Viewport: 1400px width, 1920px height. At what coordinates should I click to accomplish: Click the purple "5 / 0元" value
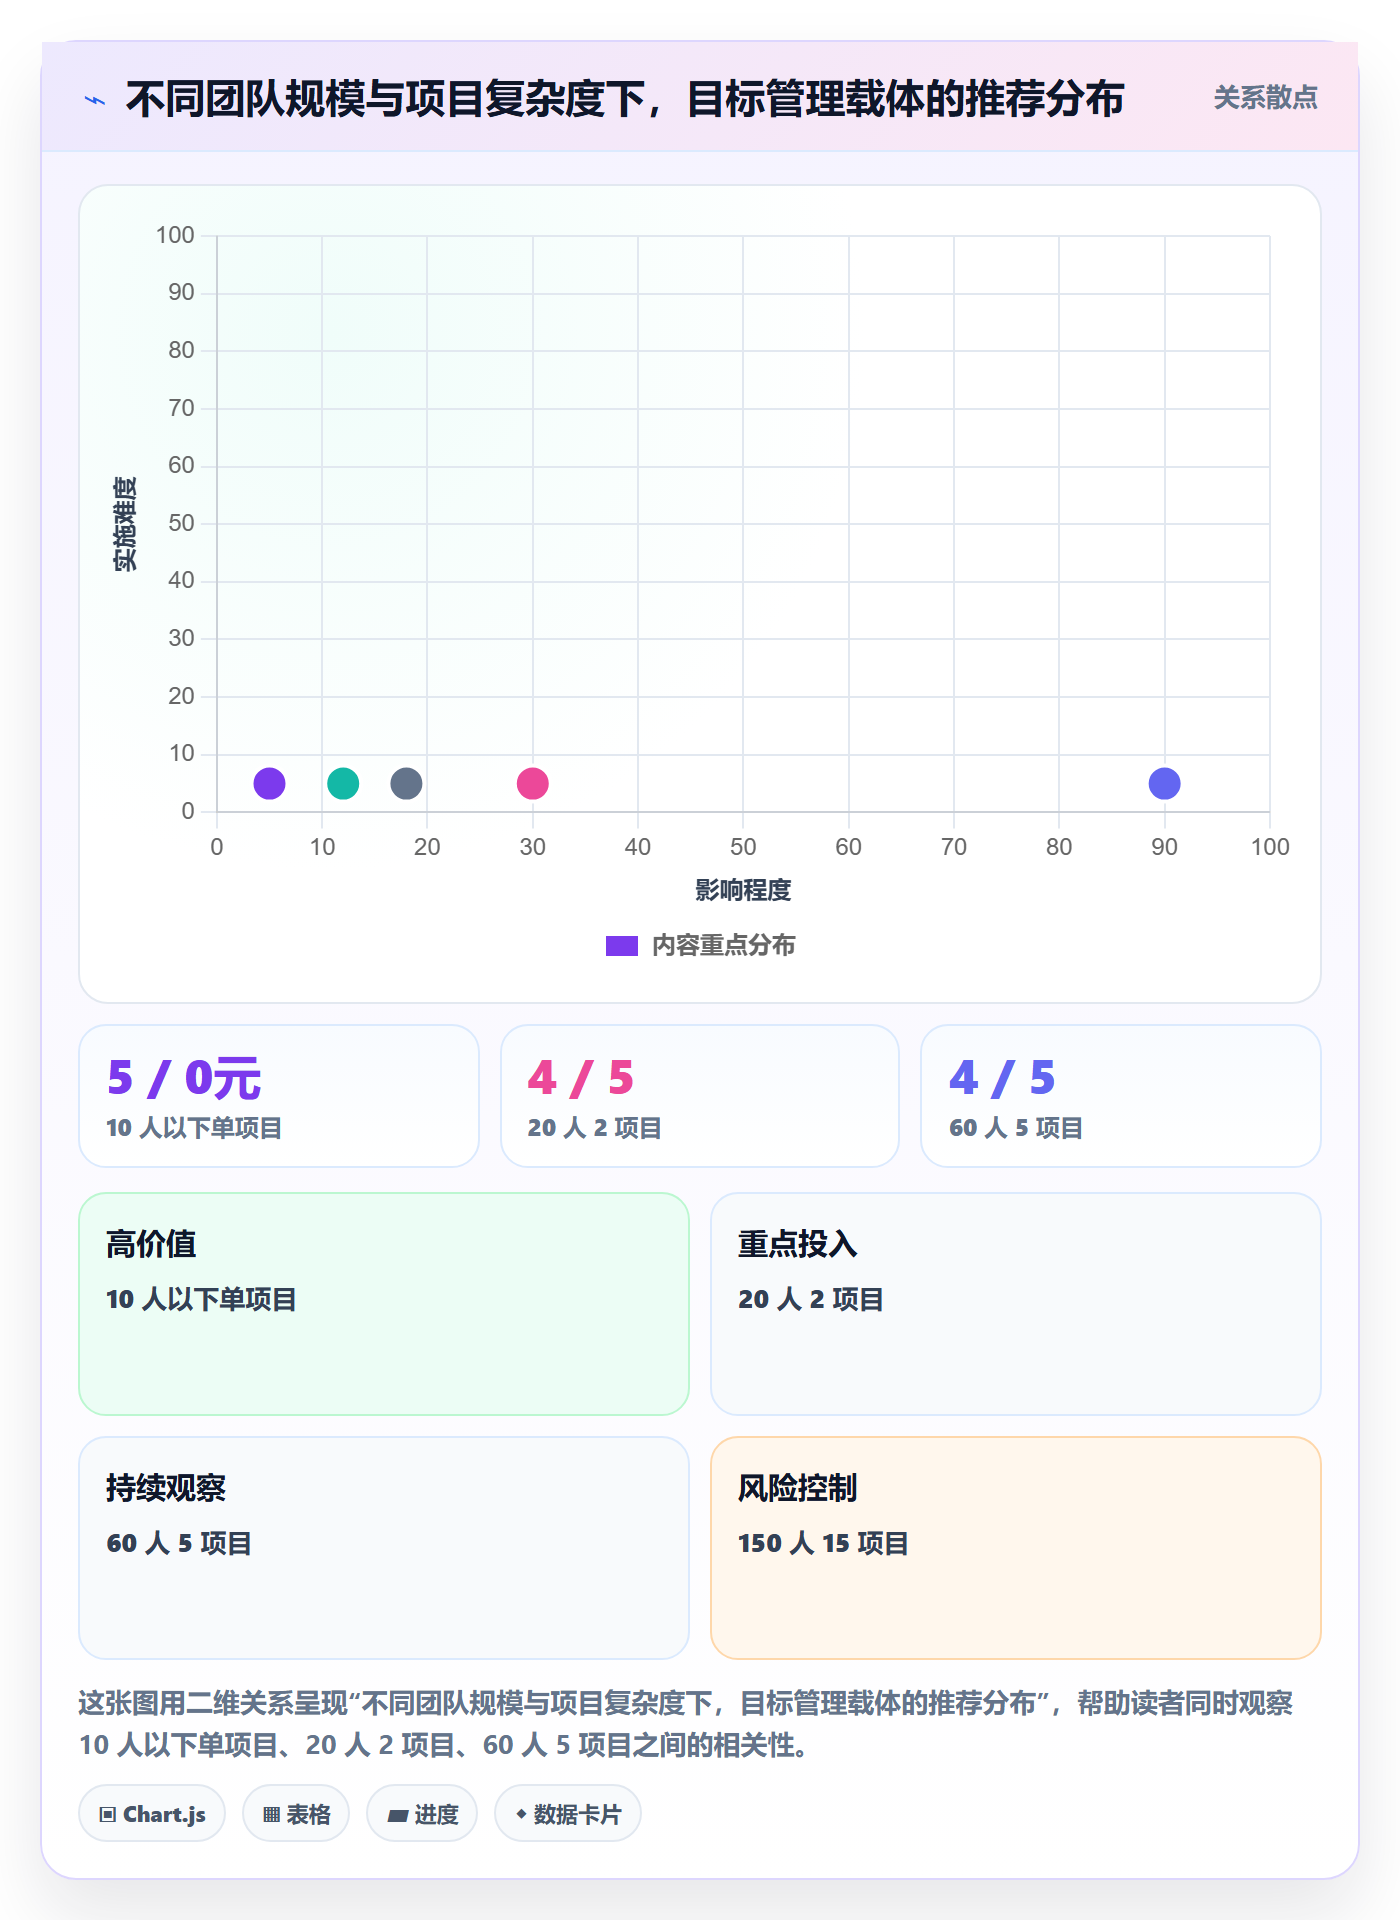[184, 1078]
